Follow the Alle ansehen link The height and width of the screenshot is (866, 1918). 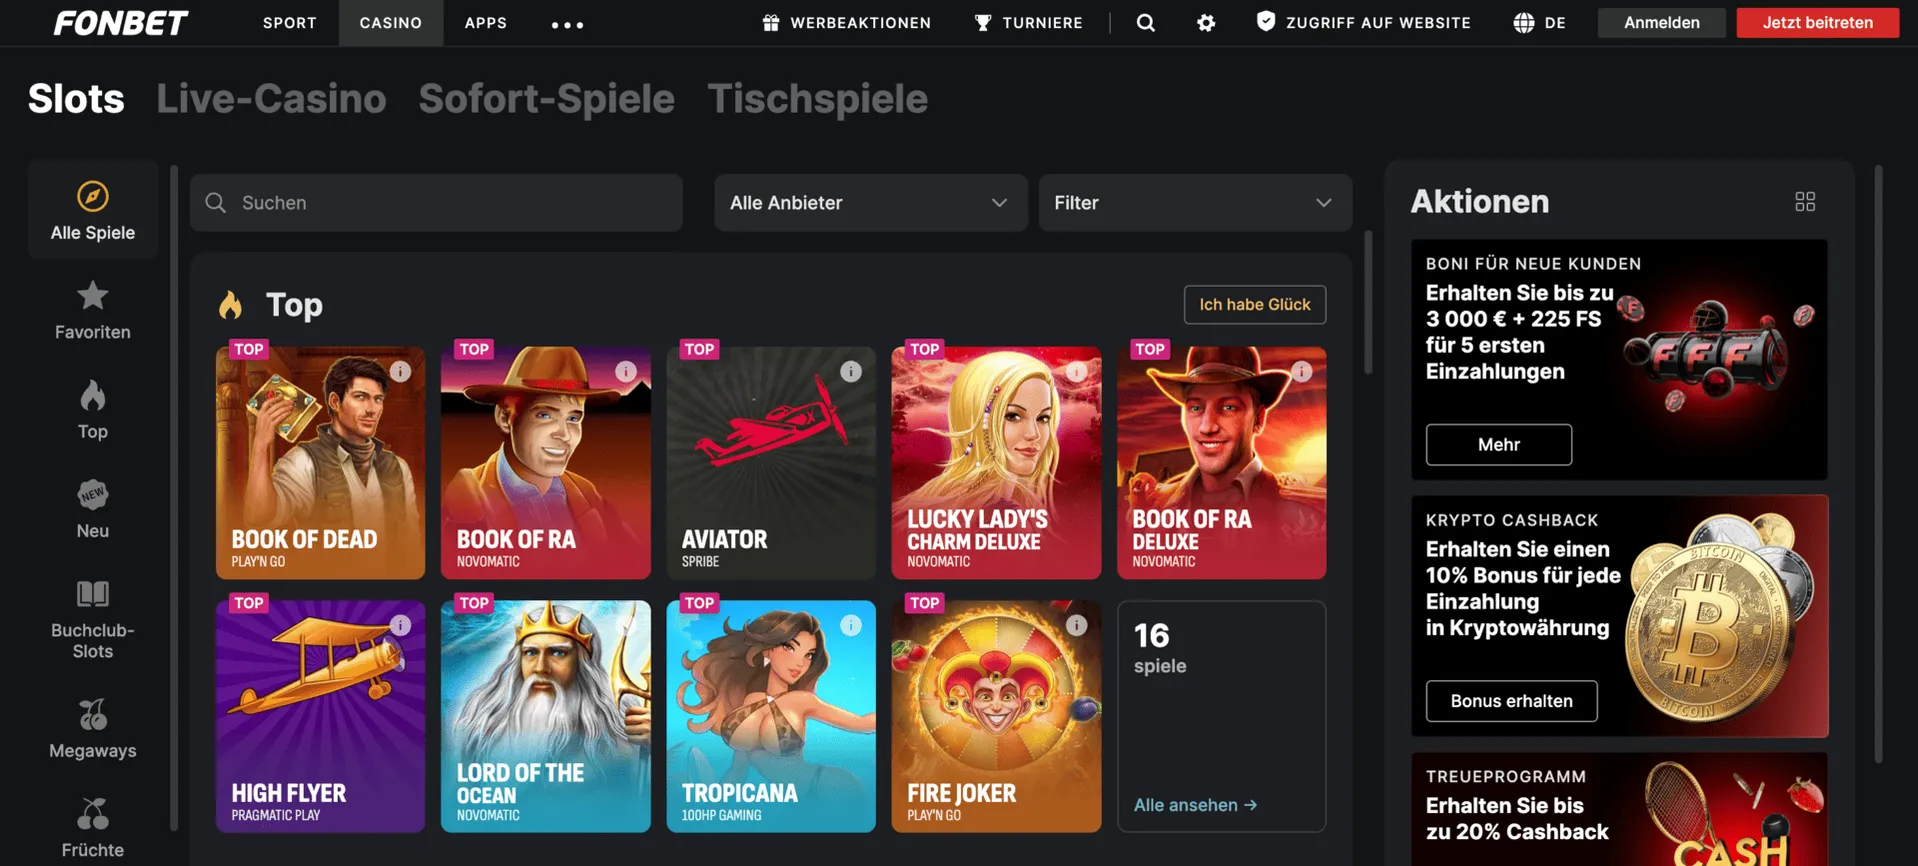pos(1195,805)
